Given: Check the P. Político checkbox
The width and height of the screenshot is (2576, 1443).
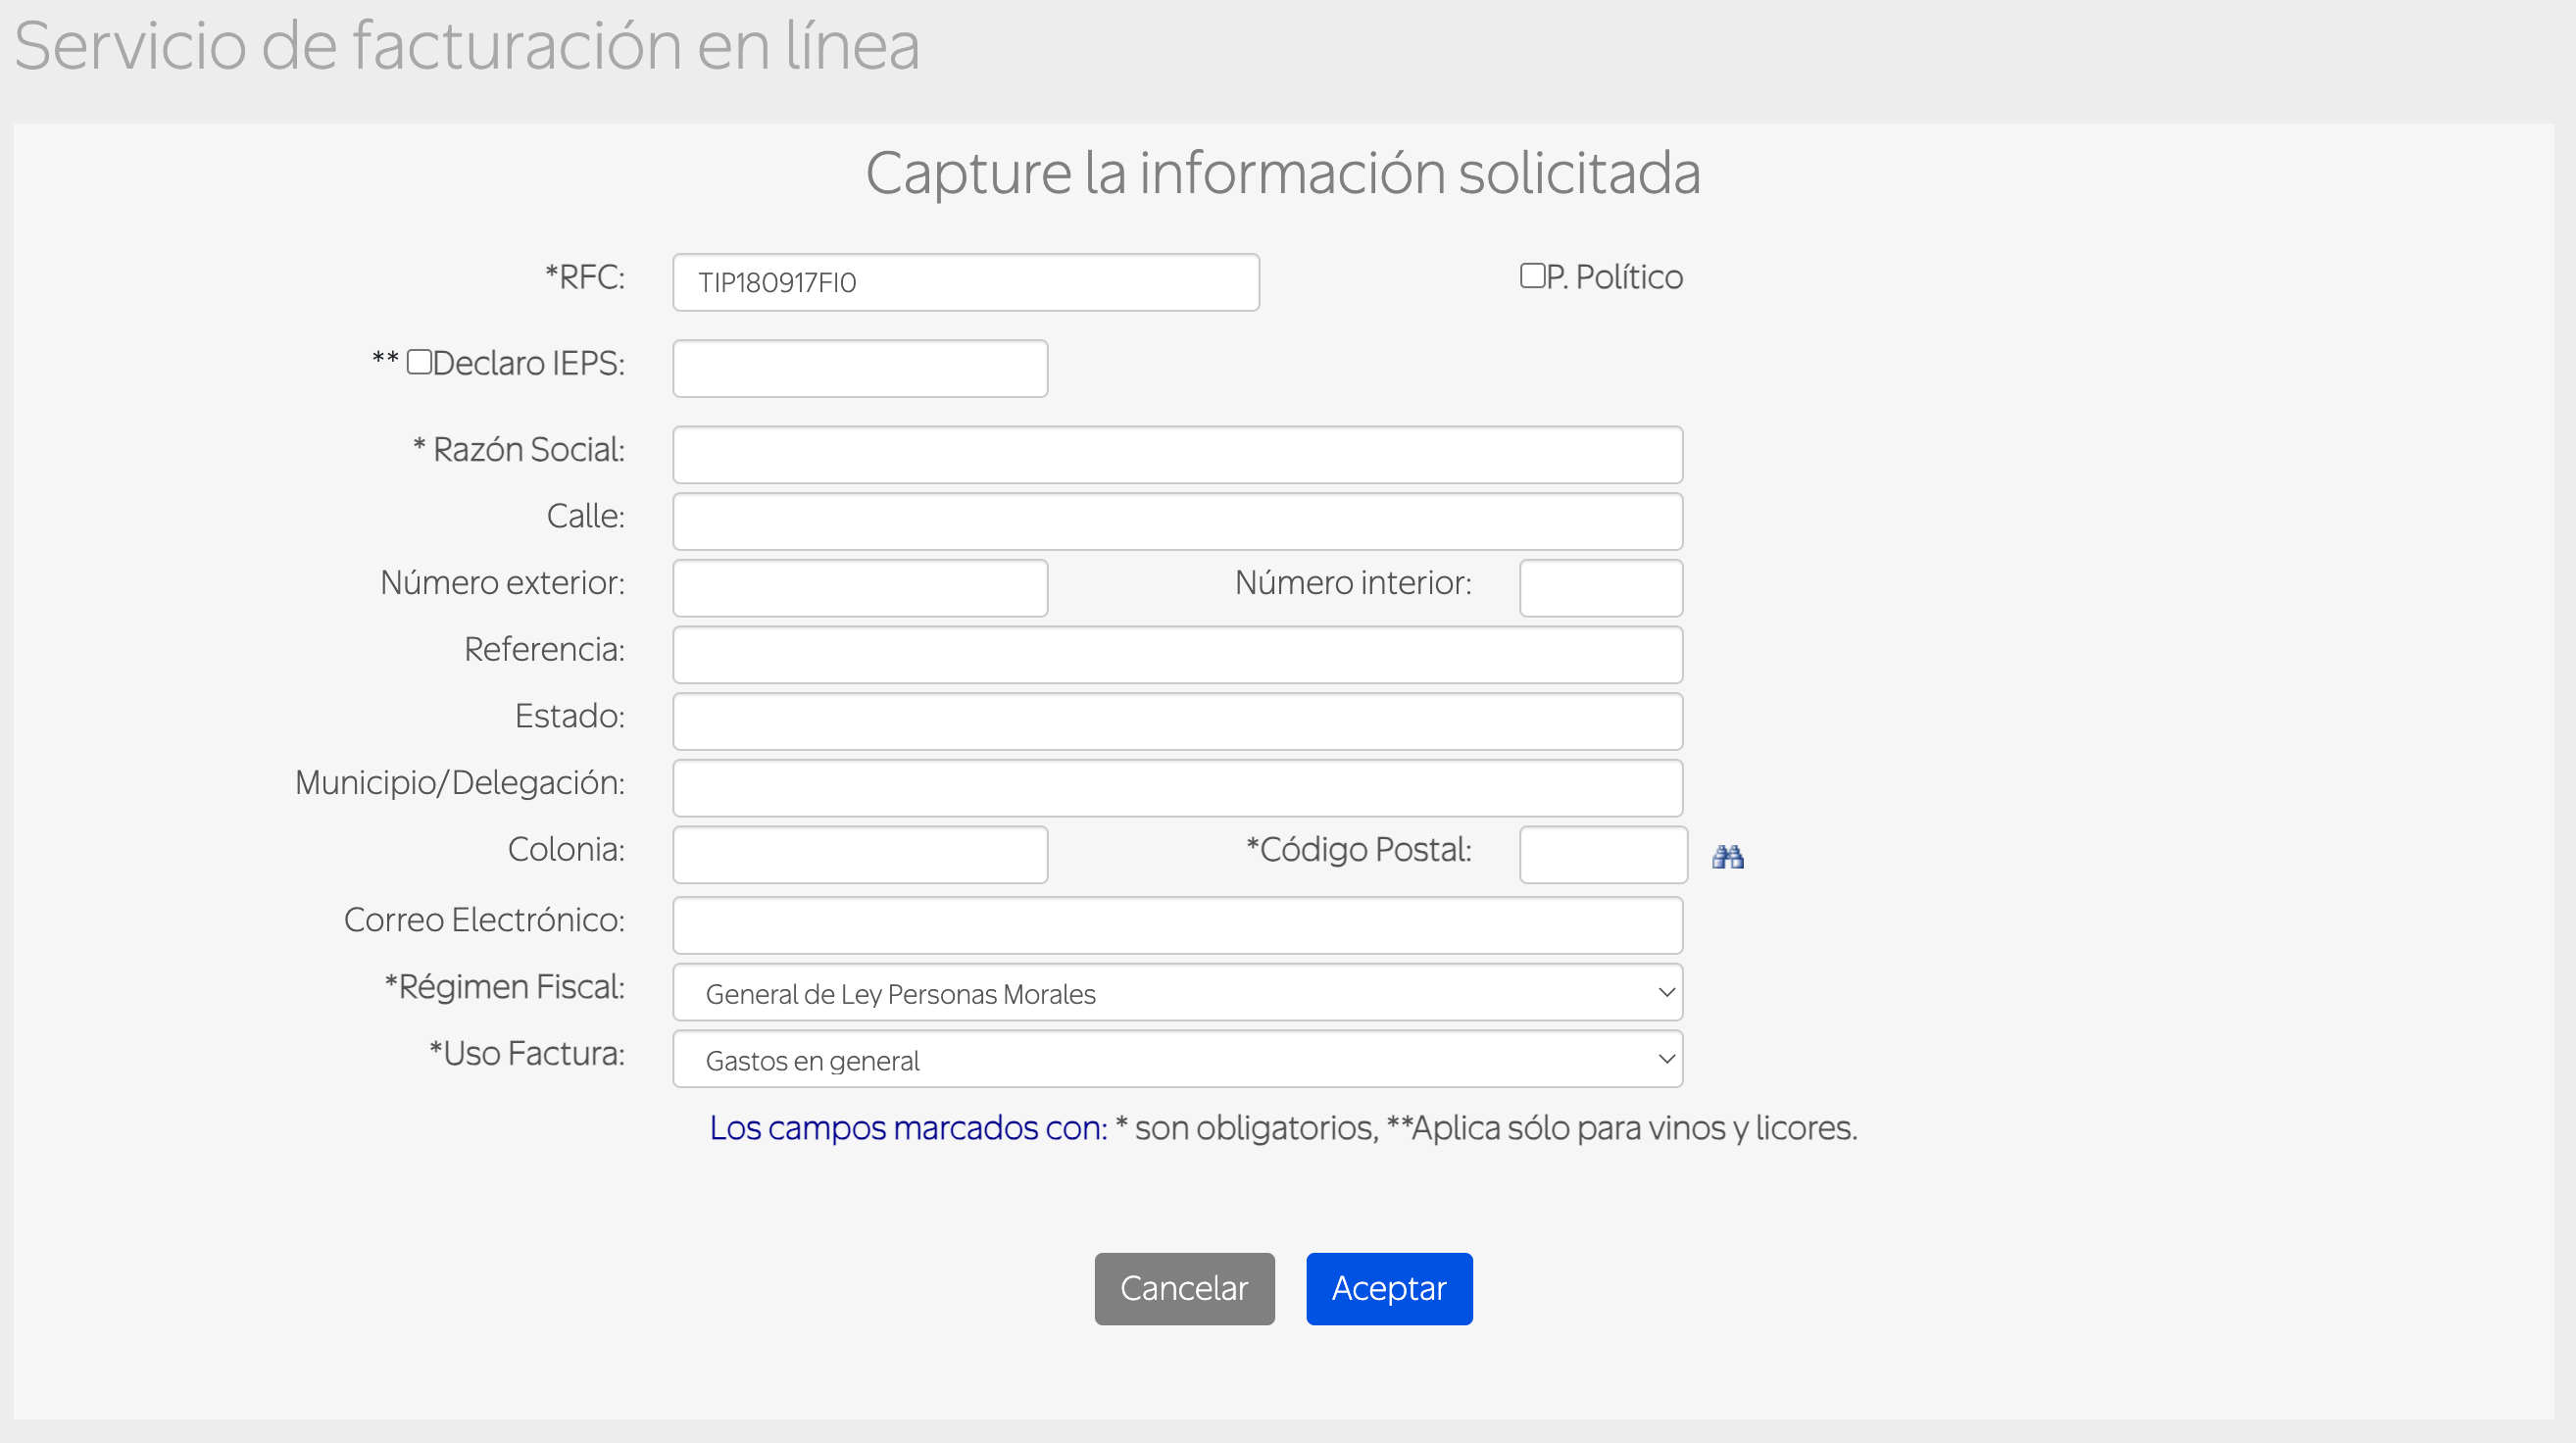Looking at the screenshot, I should click(1532, 275).
